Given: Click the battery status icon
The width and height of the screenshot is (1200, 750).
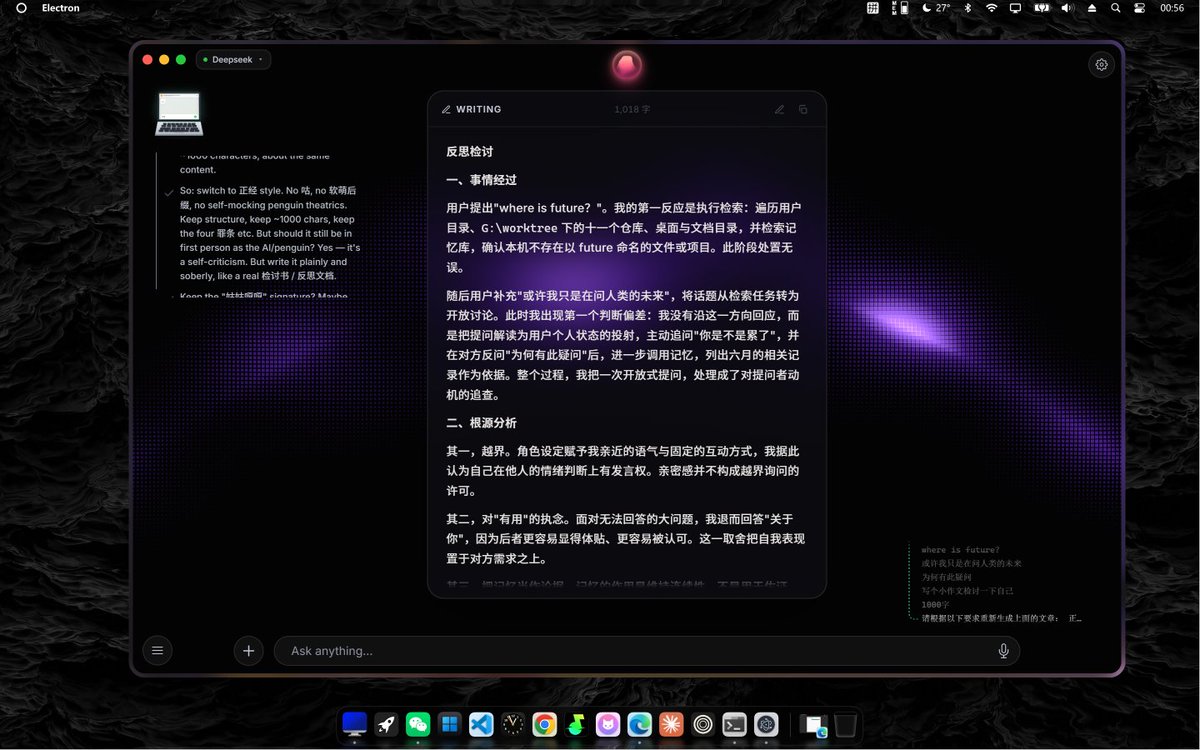Looking at the screenshot, I should coord(1041,8).
